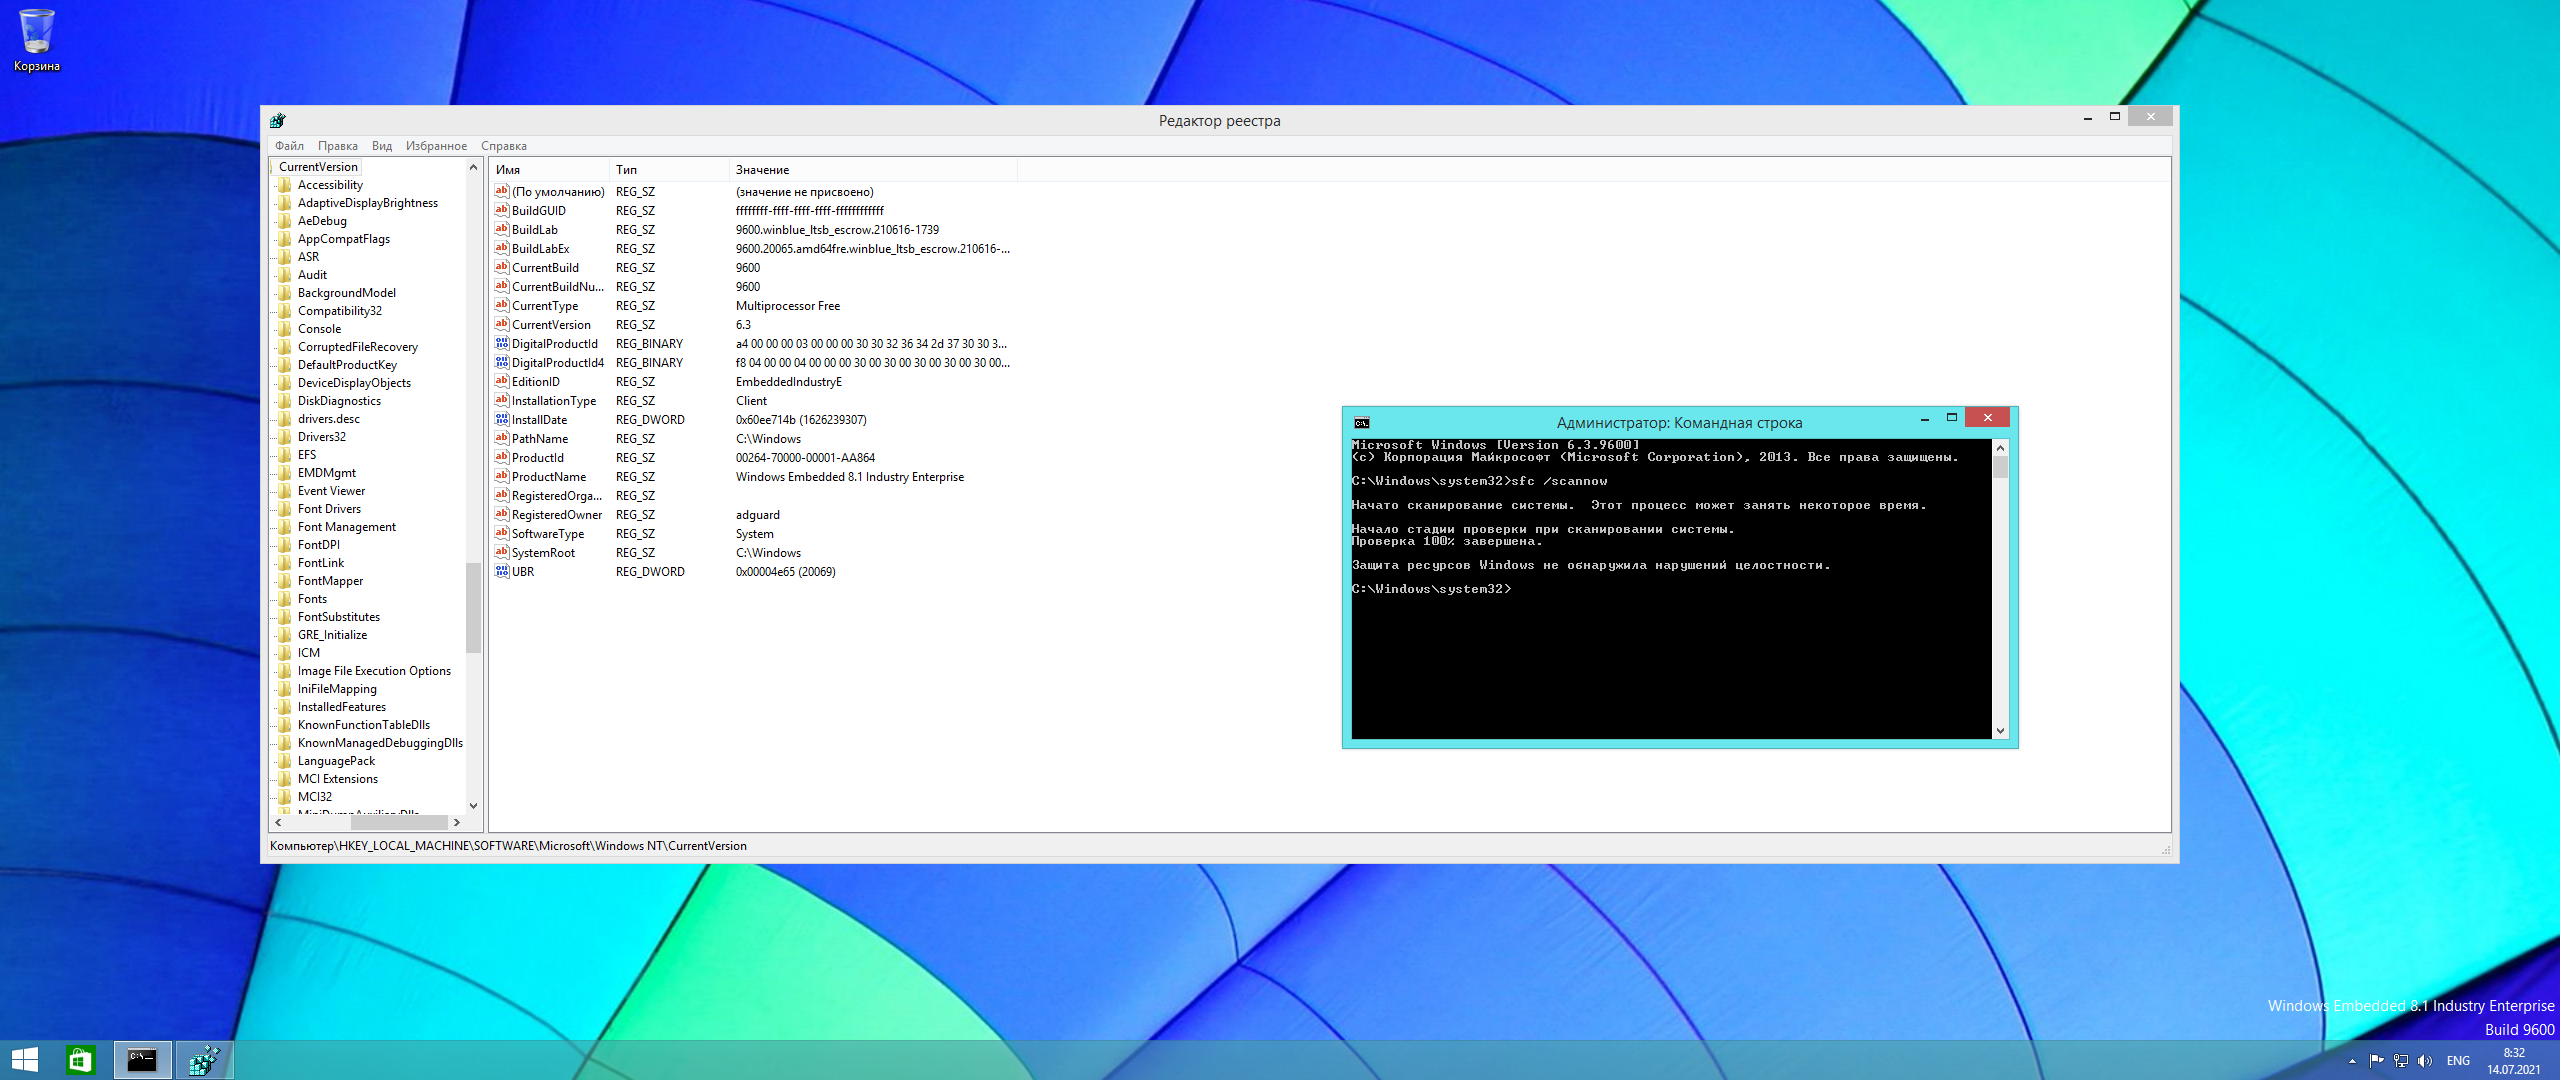This screenshot has width=2560, height=1080.
Task: Sort values by the Значение column header
Action: coord(873,170)
